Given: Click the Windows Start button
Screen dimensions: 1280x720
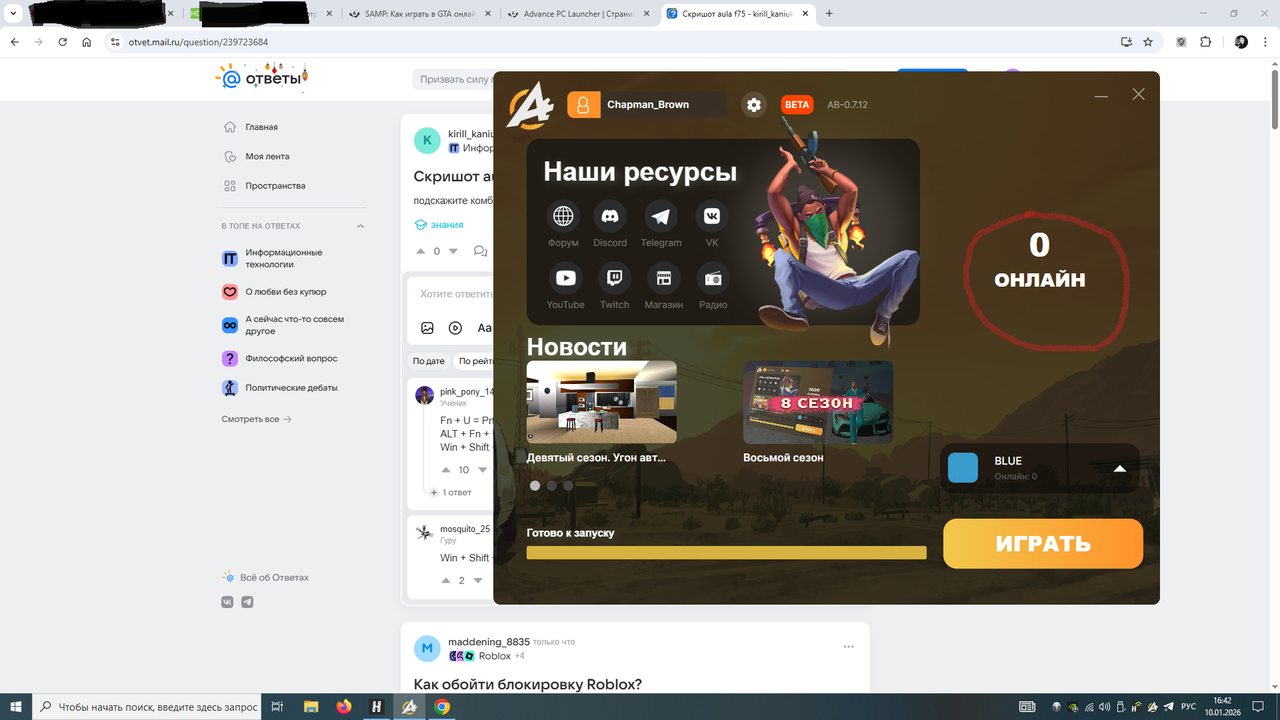Looking at the screenshot, I should tap(16, 707).
